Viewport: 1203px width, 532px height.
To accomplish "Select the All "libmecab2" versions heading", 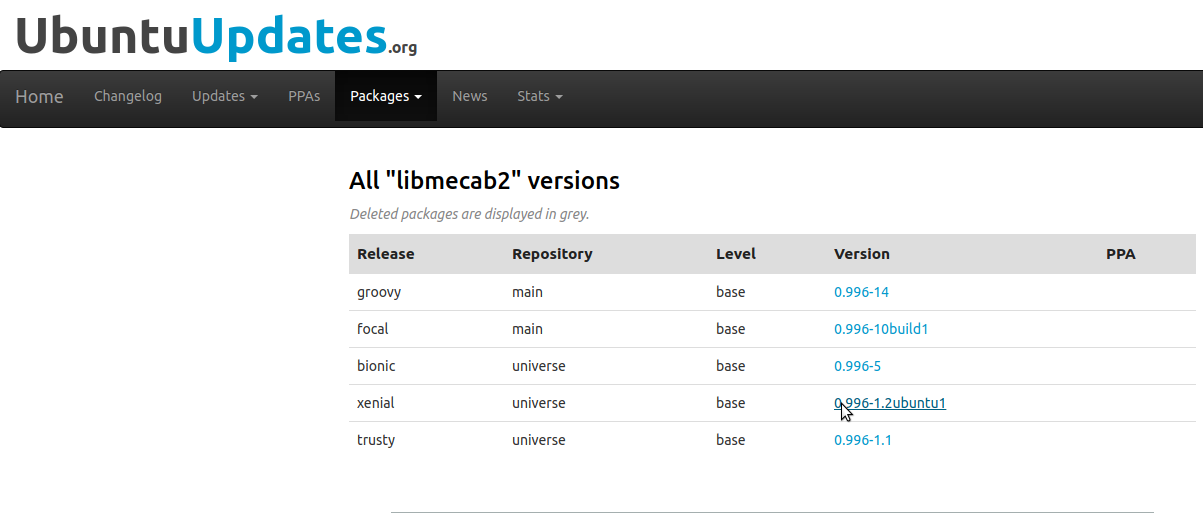I will pyautogui.click(x=484, y=181).
